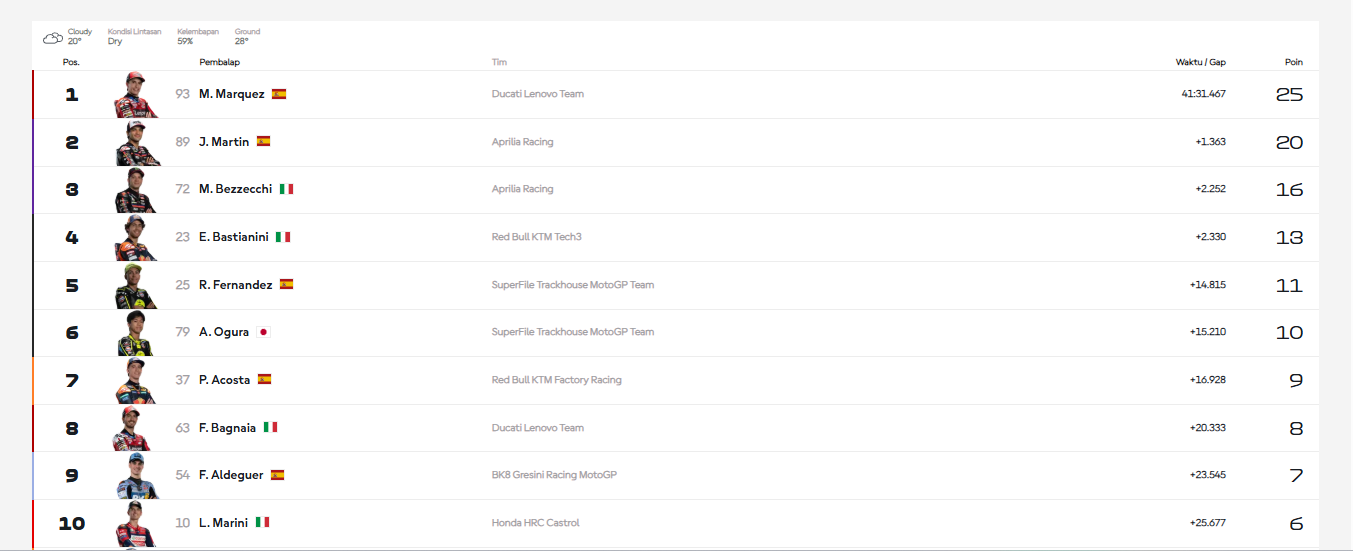Viewport: 1353px width, 551px height.
Task: Click the Ground 28° temperature info
Action: pos(247,37)
